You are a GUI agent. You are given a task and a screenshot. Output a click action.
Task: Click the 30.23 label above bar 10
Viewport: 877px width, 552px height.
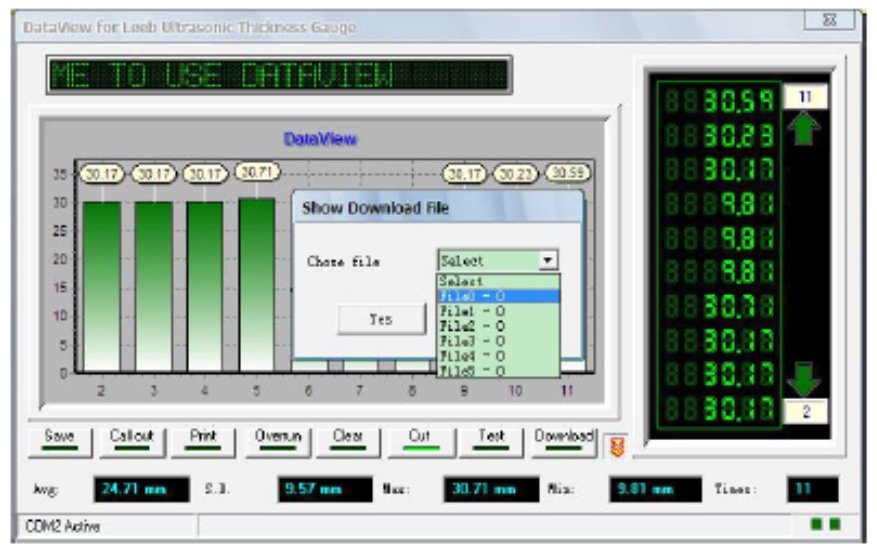tap(515, 174)
